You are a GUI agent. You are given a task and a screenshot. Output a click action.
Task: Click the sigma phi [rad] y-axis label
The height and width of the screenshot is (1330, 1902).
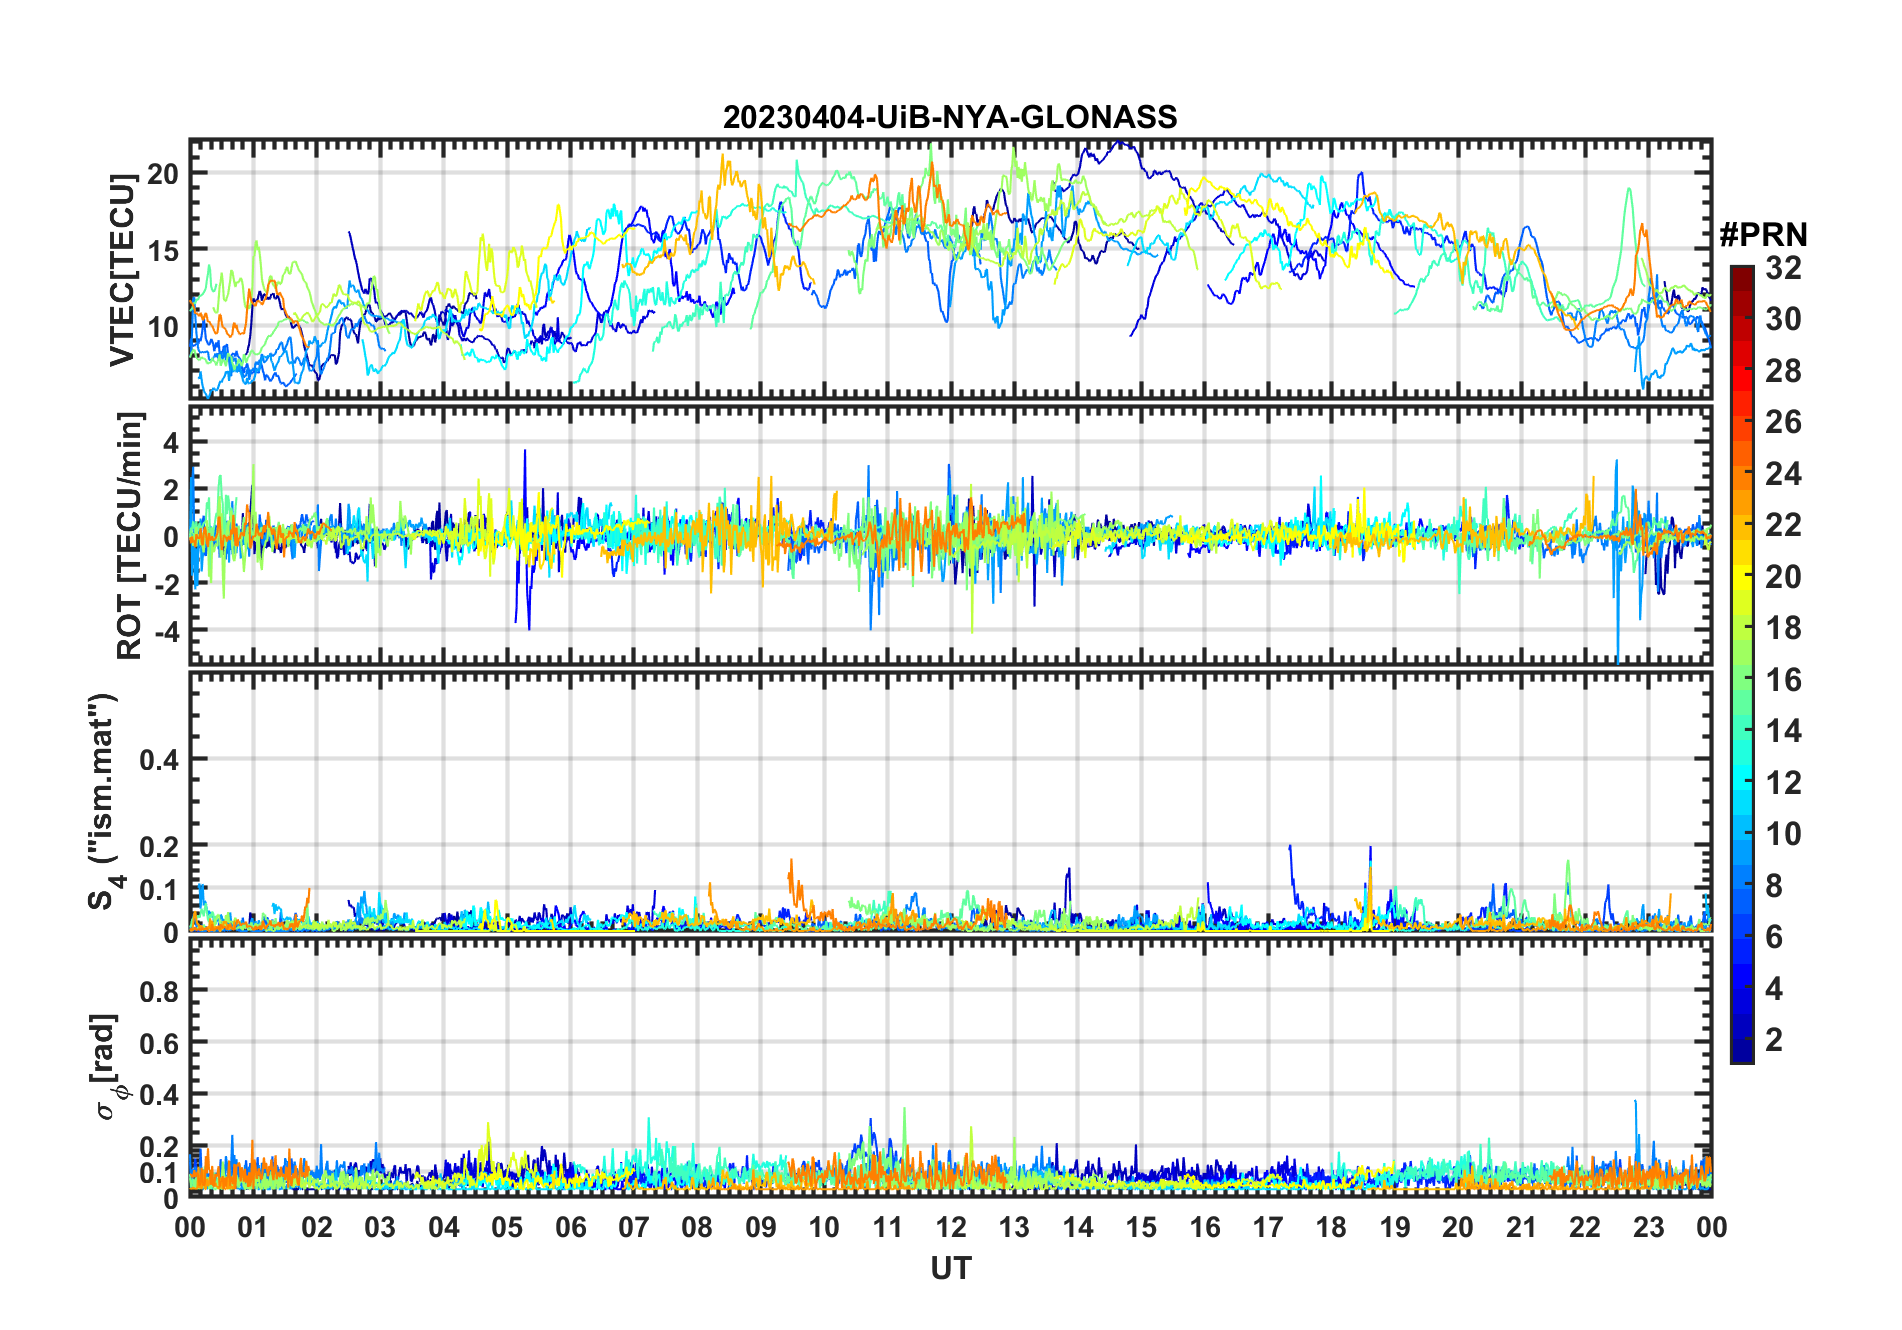108,1067
